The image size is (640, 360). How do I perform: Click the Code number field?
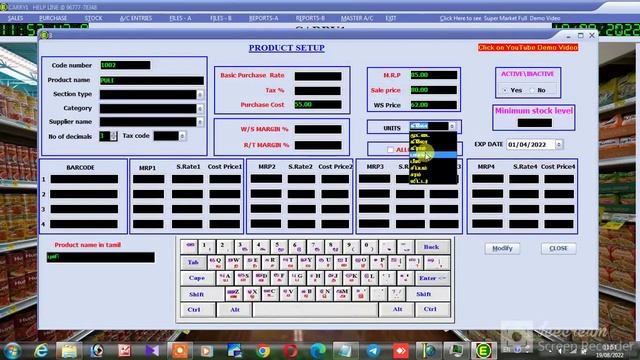[125, 65]
